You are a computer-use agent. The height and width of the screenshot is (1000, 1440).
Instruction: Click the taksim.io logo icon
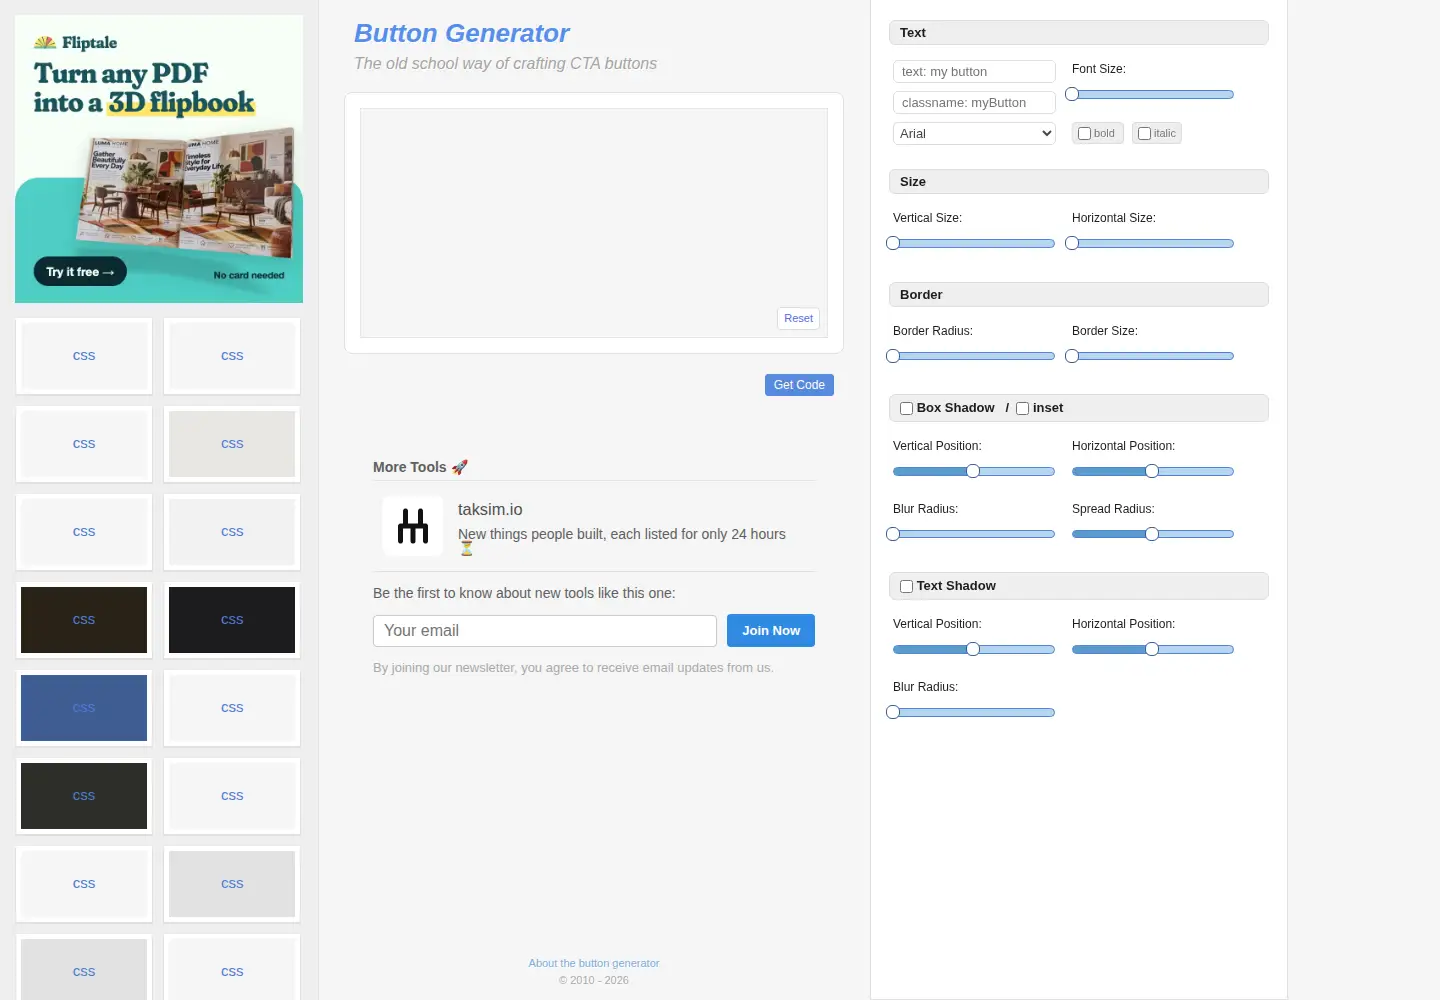click(x=413, y=526)
